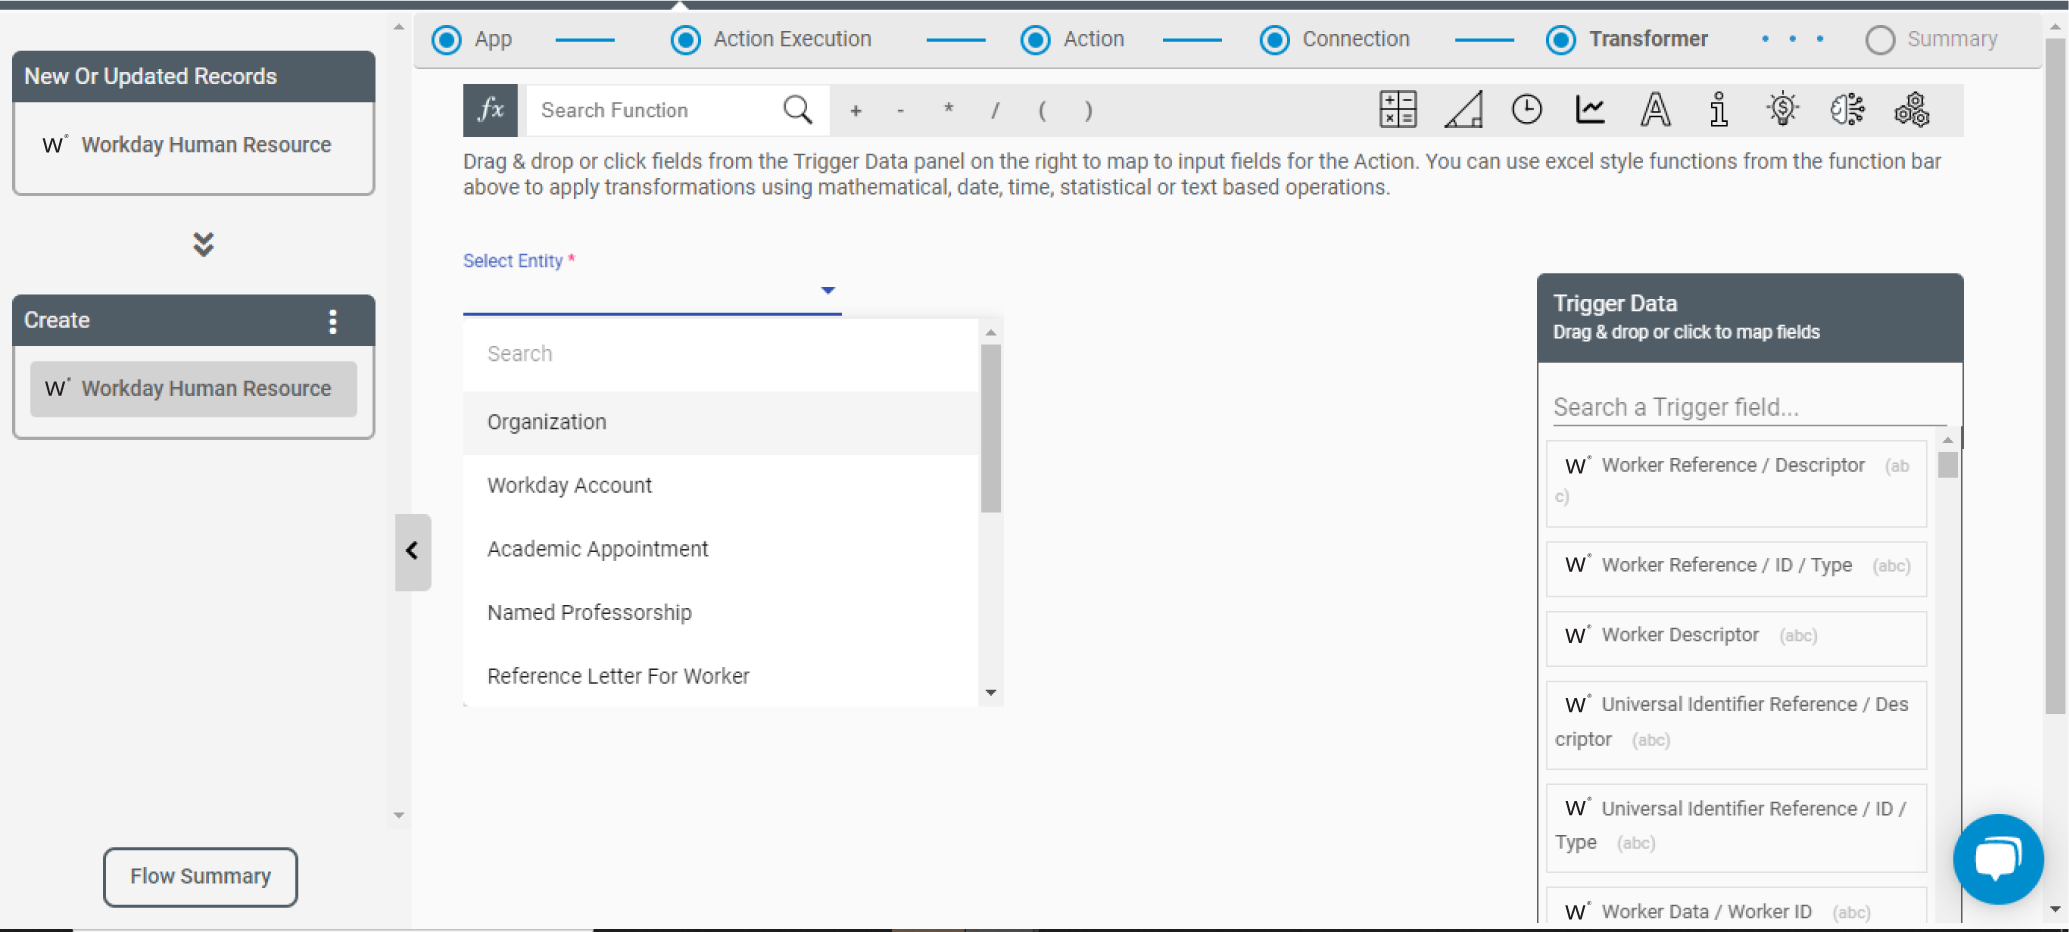Open the statistical chart functions icon
The image size is (2069, 932).
click(1590, 109)
